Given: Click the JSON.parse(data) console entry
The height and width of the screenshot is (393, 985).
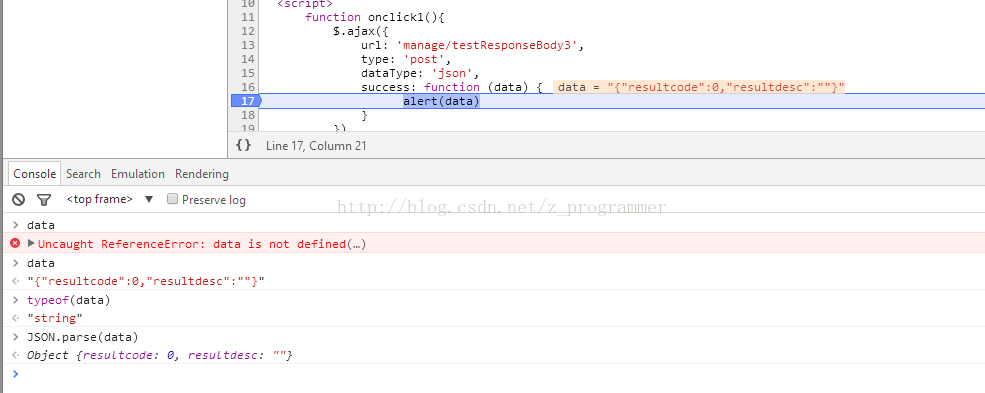Looking at the screenshot, I should click(82, 337).
